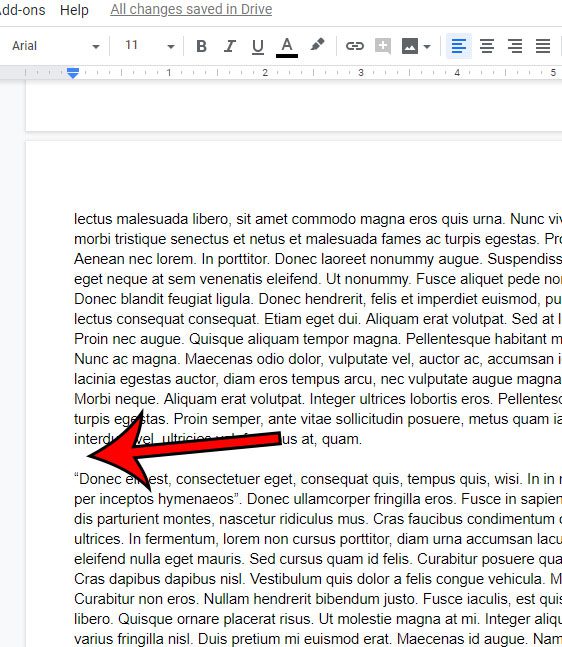The width and height of the screenshot is (562, 647).
Task: Click text "dis parturient montes"
Action: pos(143,519)
